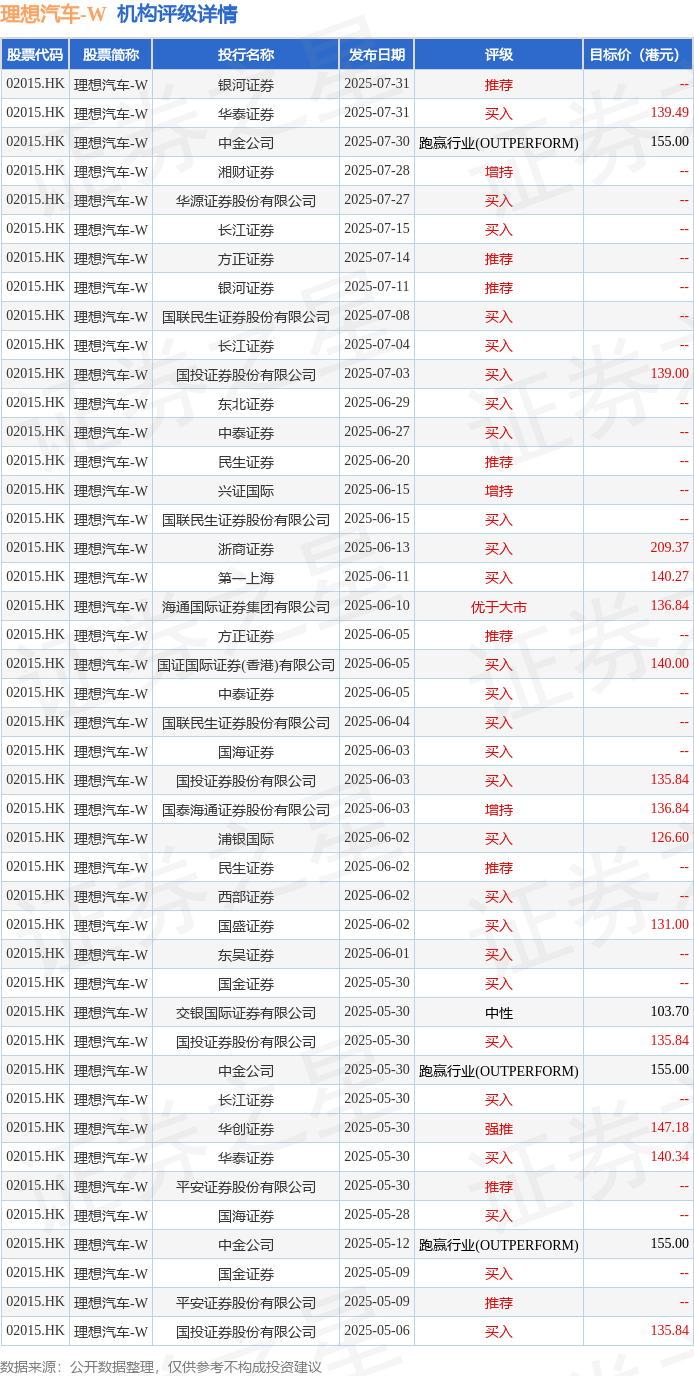The image size is (694, 1376).
Task: Click the date 2025-07-15
Action: pos(377,229)
